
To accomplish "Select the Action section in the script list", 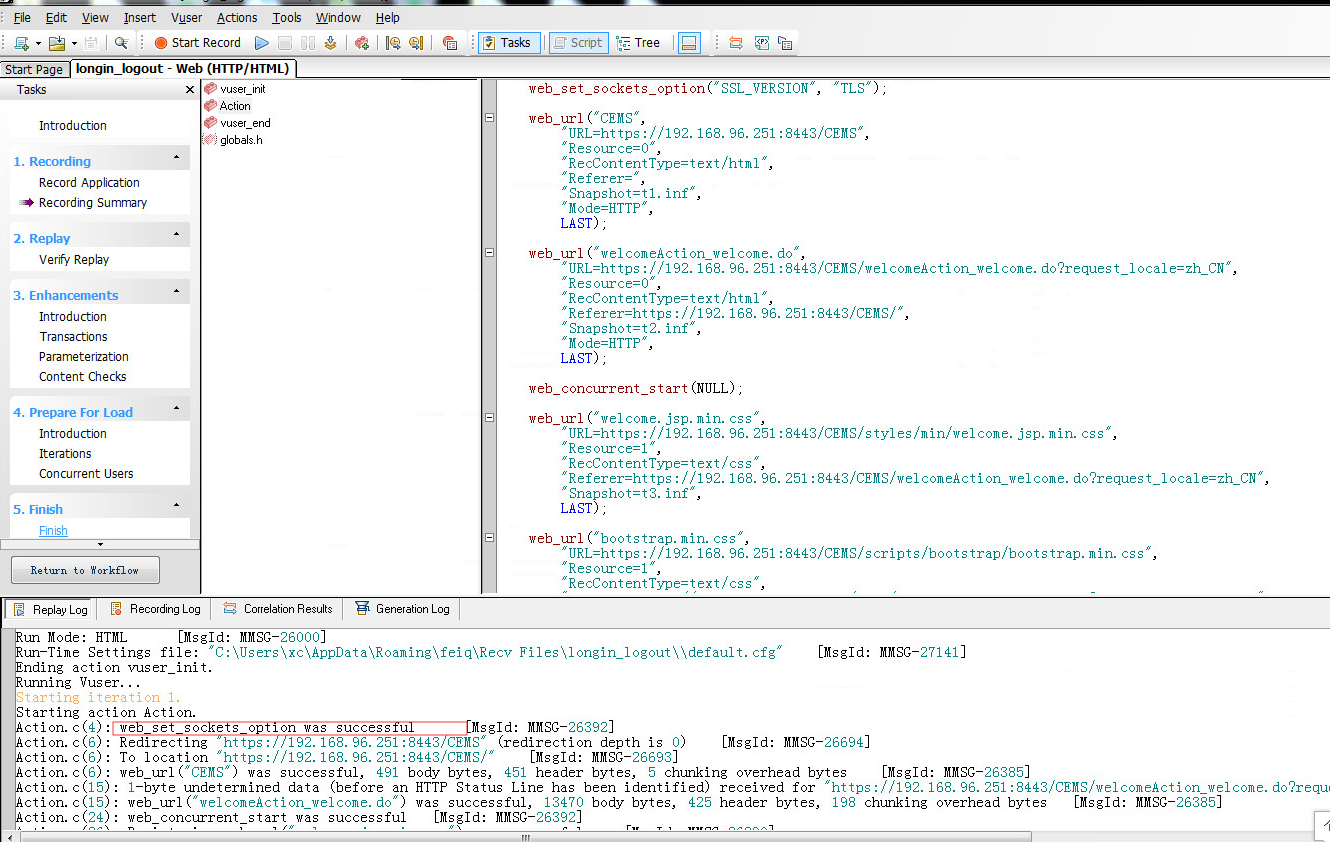I will point(236,105).
